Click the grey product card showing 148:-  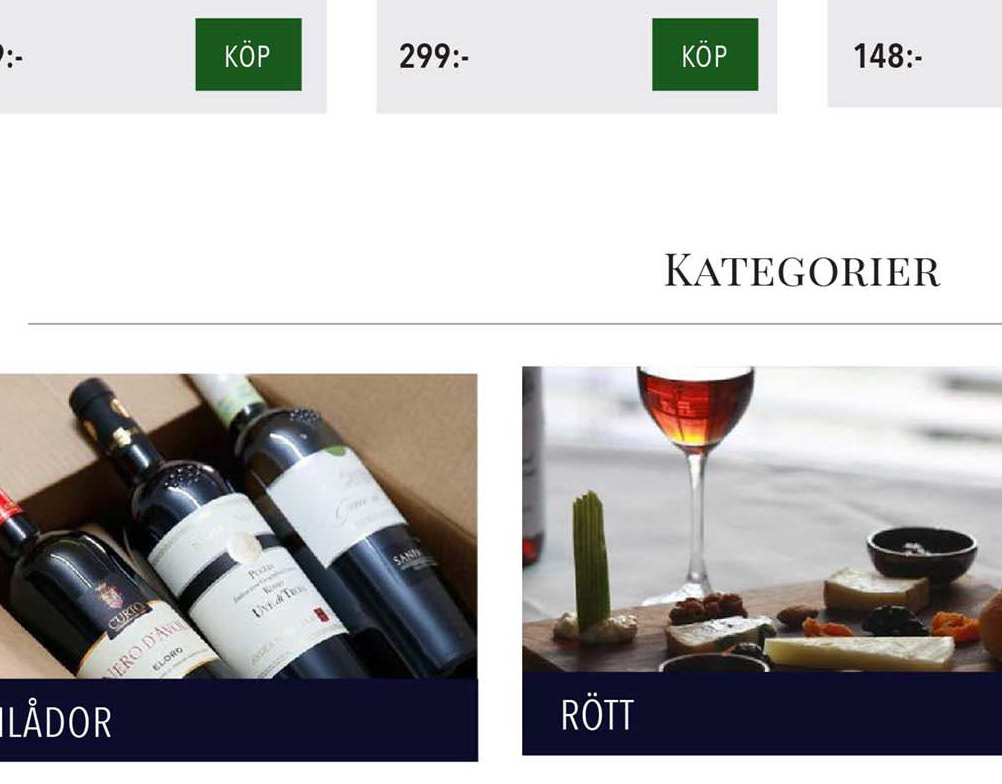pos(914,54)
